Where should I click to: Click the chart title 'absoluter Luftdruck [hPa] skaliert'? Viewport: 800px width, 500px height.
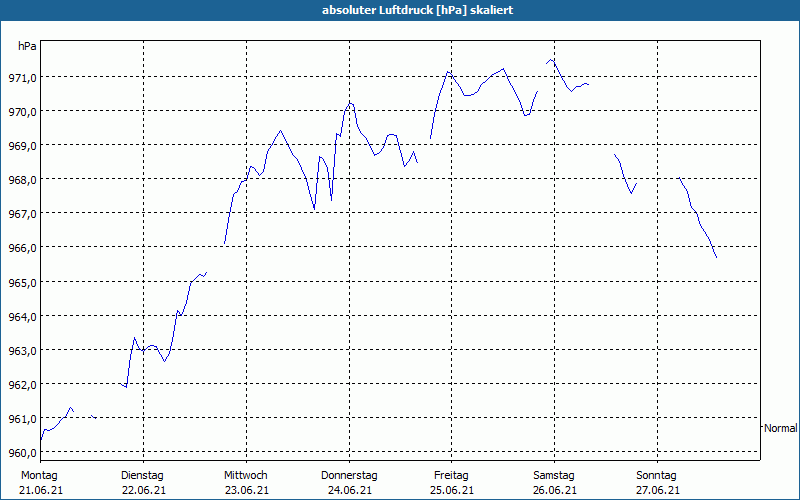(417, 10)
